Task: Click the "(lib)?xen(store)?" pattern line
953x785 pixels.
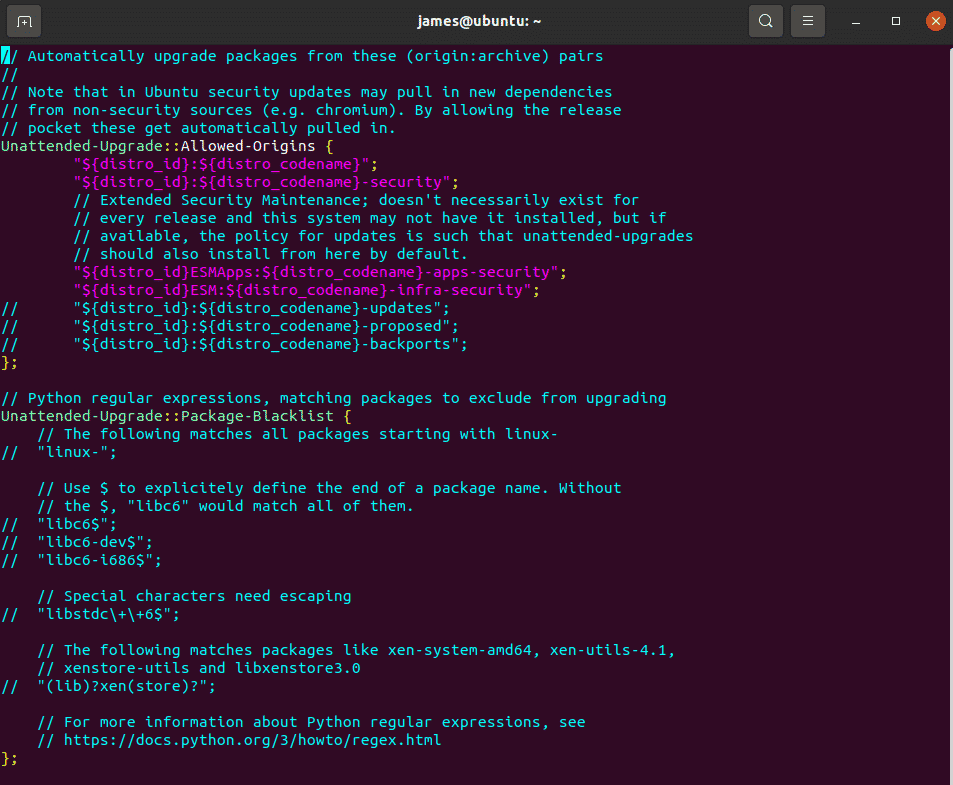Action: click(108, 686)
